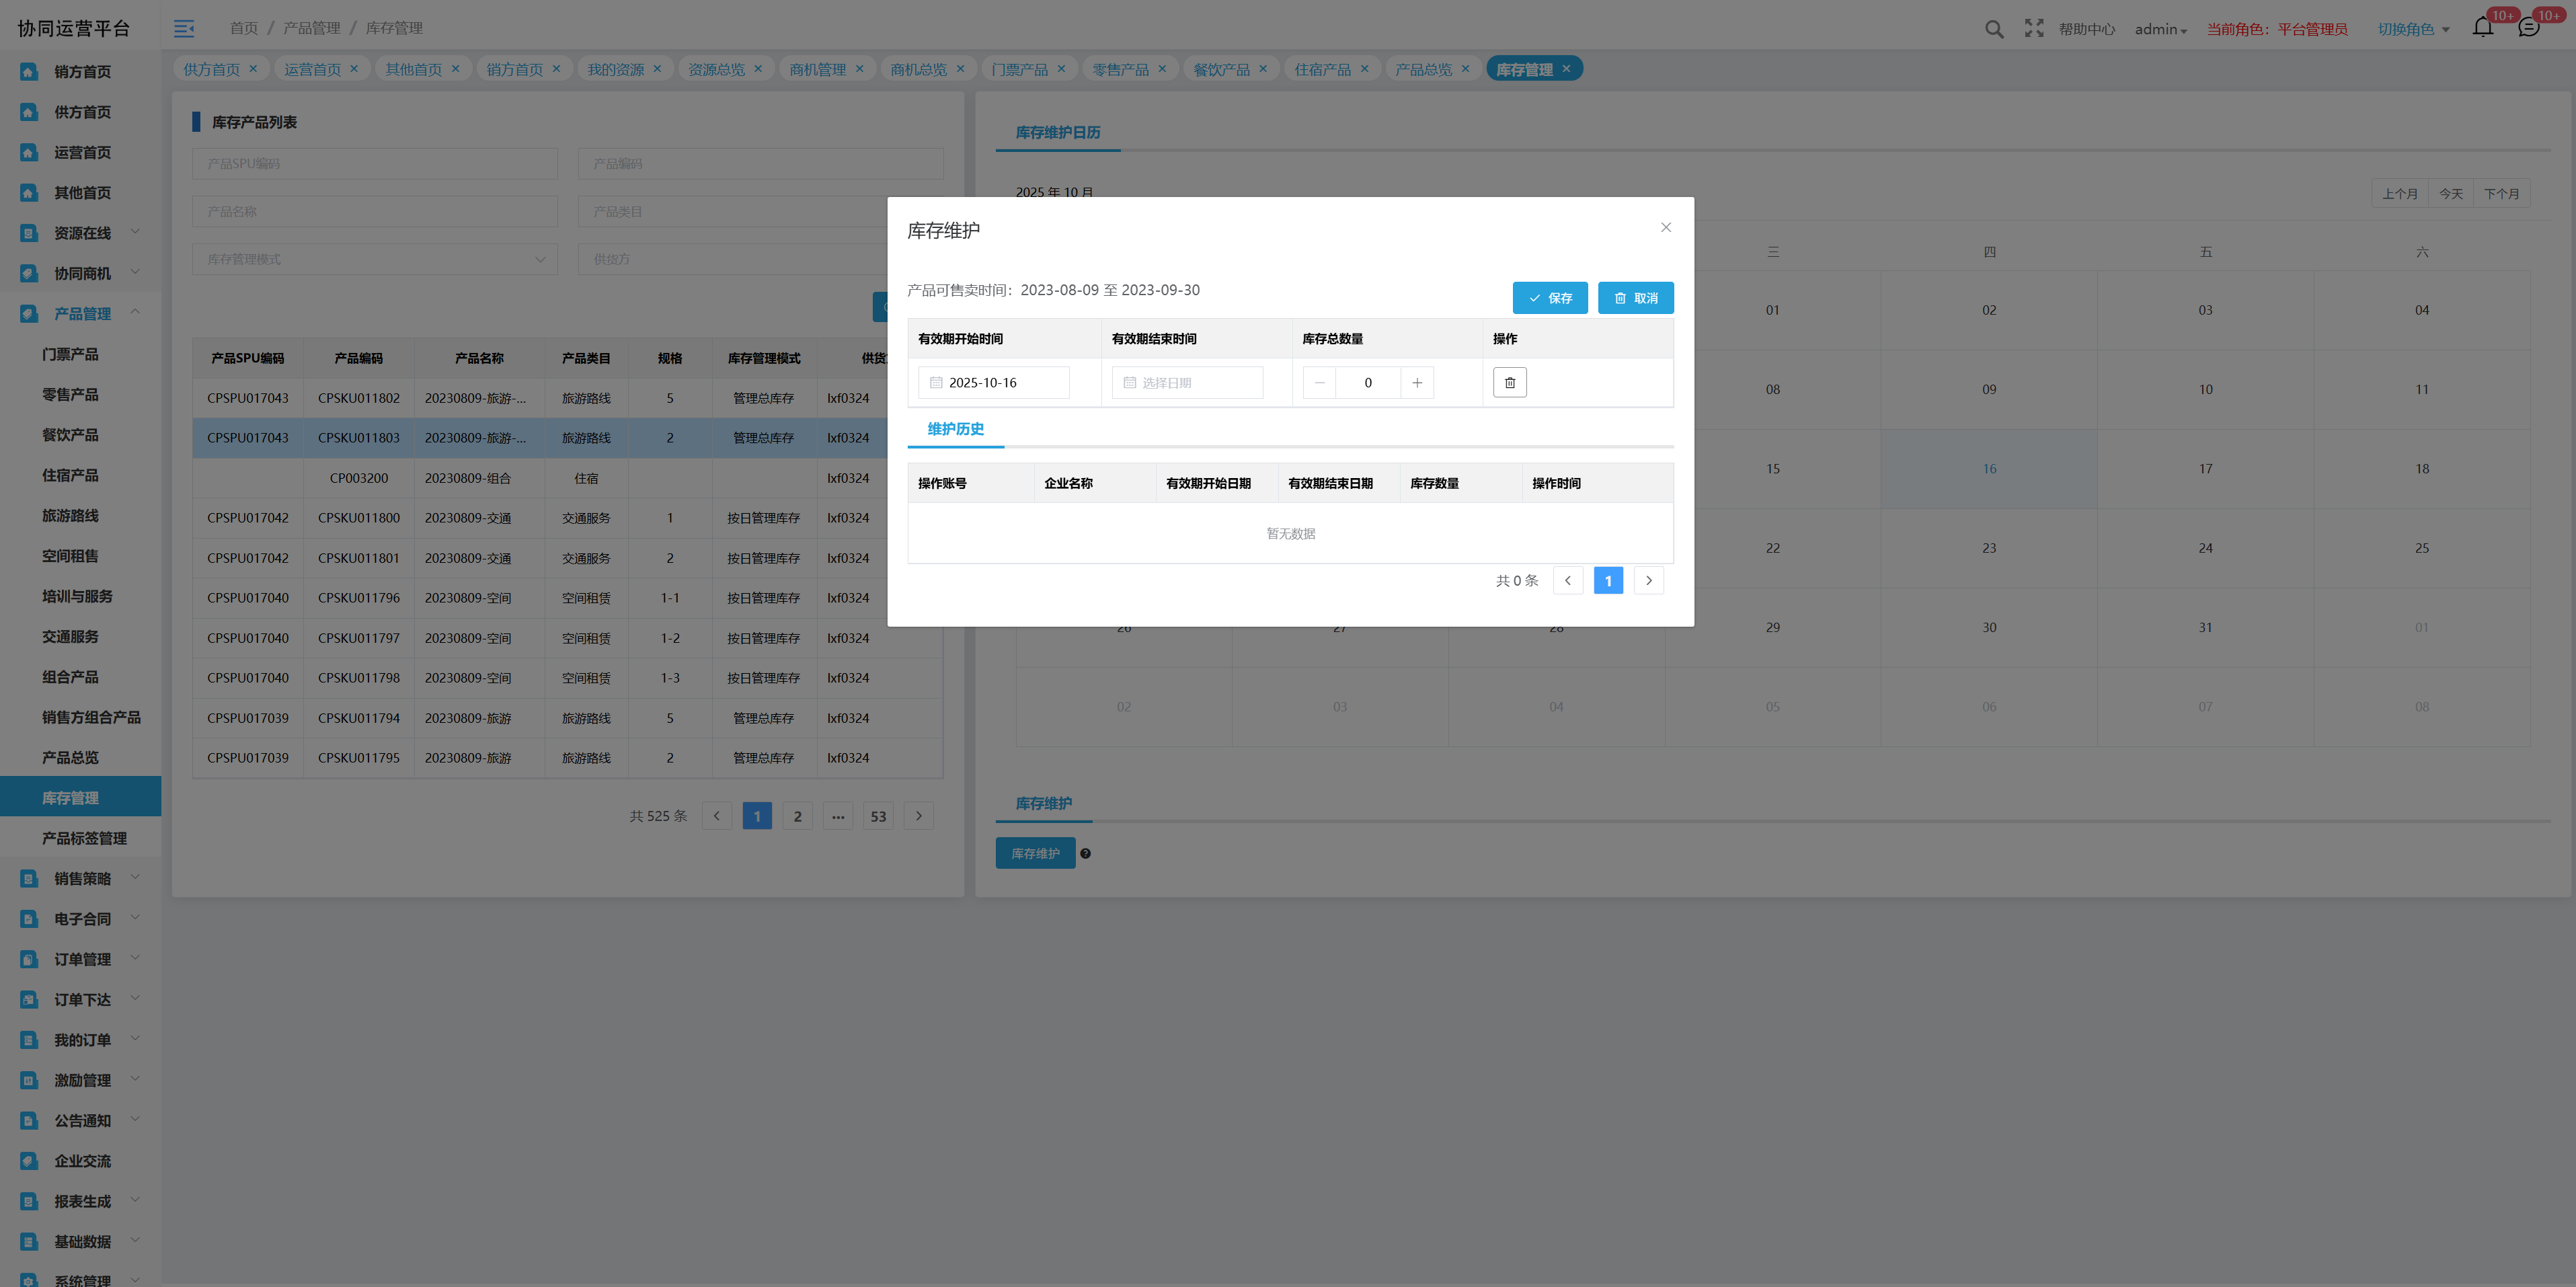Open the 切换角色 dropdown
This screenshot has height=1287, width=2576.
[x=2412, y=29]
